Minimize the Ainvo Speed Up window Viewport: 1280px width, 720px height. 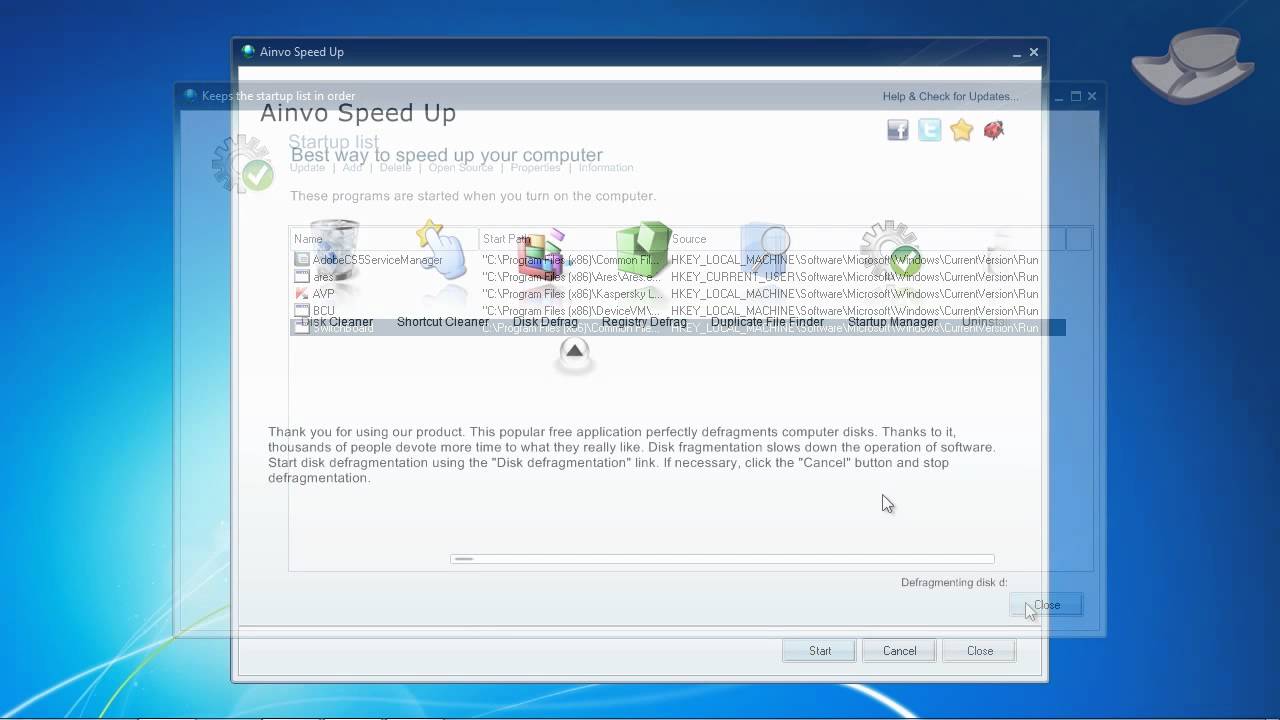click(1017, 53)
